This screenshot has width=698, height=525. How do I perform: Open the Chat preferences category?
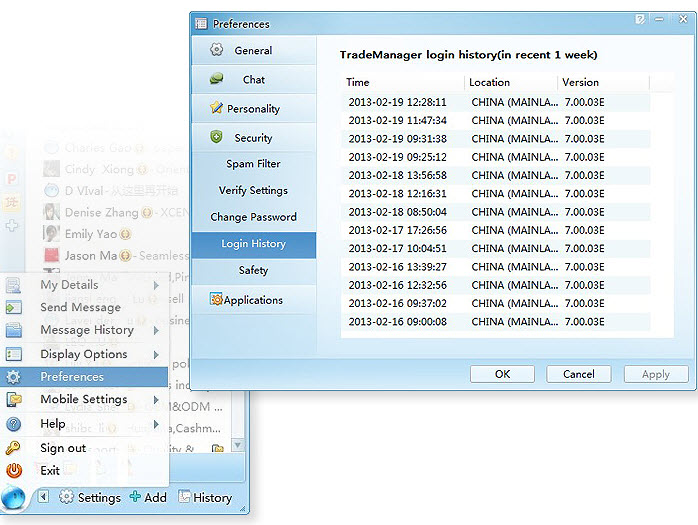pos(253,80)
